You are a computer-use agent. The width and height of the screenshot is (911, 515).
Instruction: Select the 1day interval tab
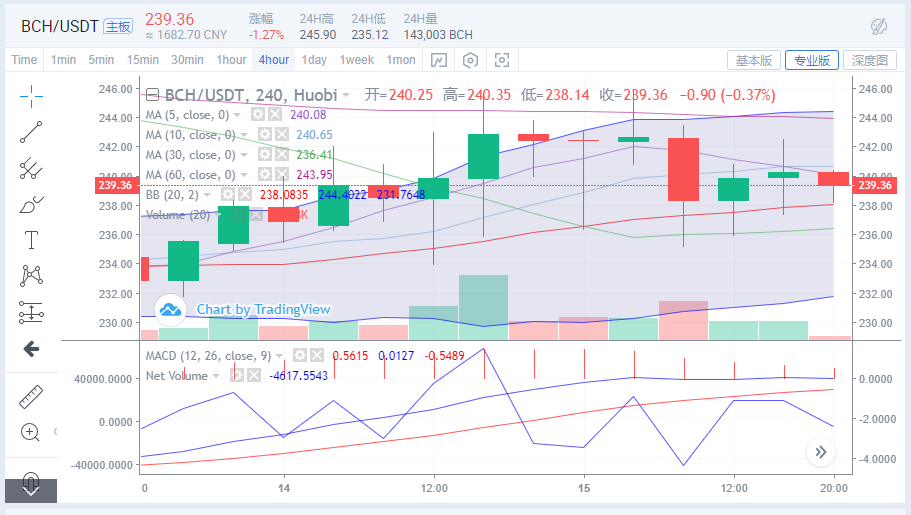(314, 60)
